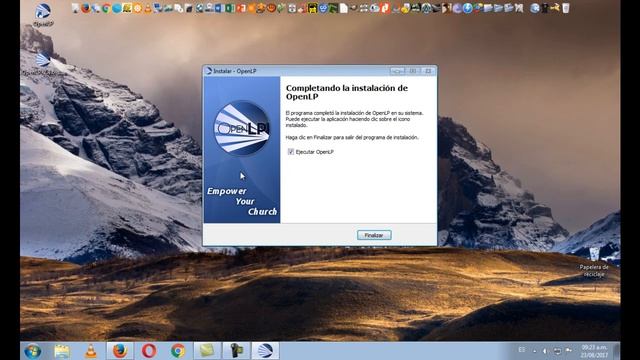640x360 pixels.
Task: Open the Windows Start menu orb
Action: pyautogui.click(x=32, y=351)
